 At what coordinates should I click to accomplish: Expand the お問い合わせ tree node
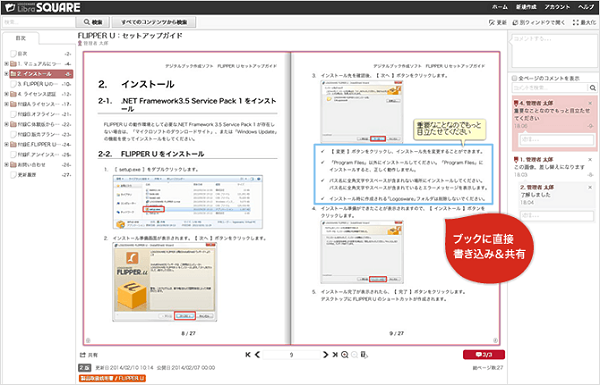click(6, 165)
